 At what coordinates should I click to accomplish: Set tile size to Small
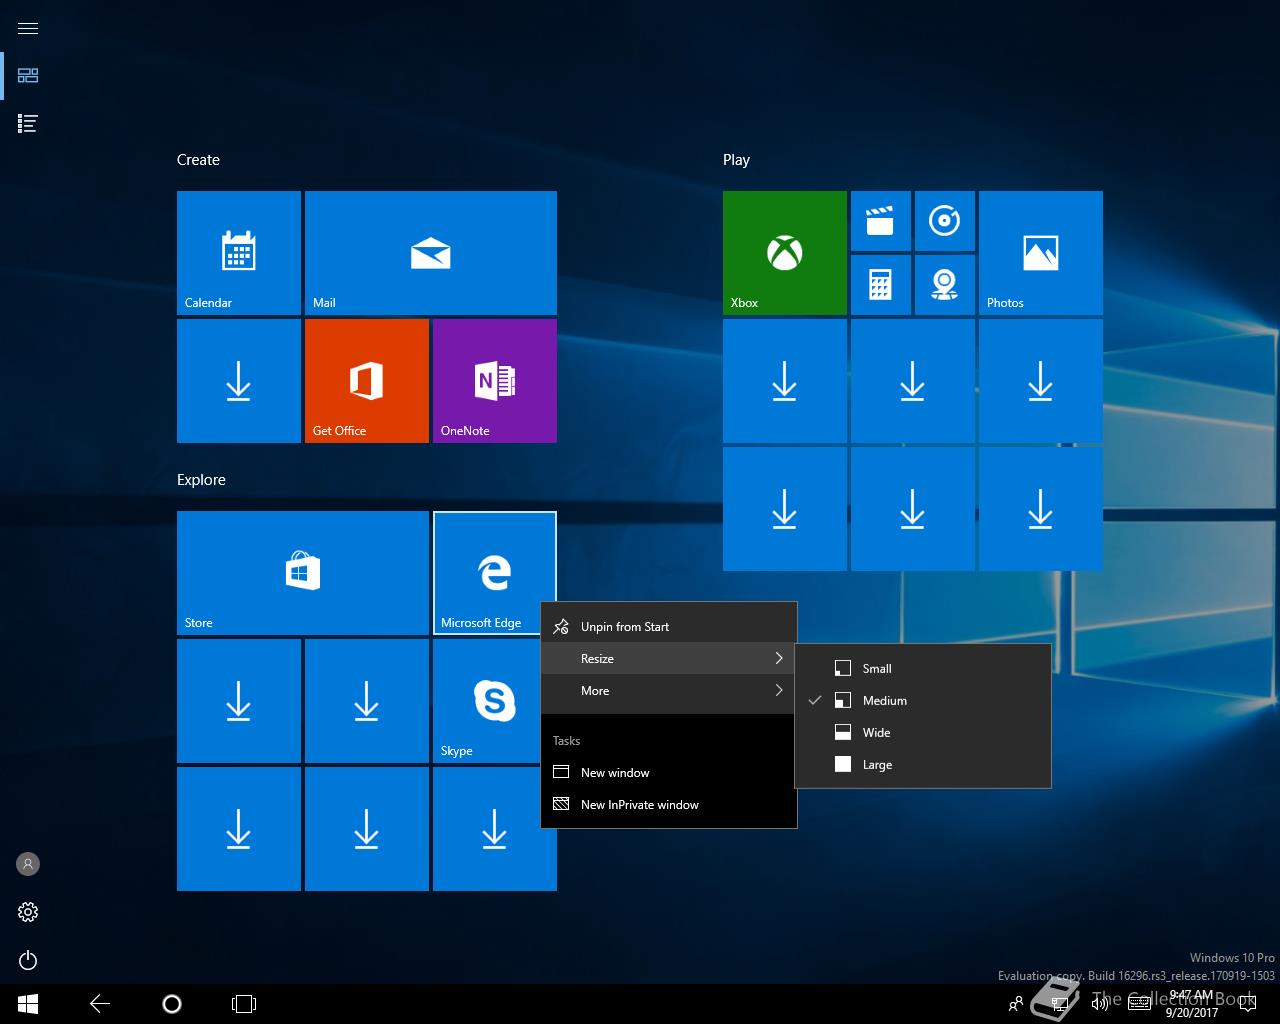tap(923, 669)
